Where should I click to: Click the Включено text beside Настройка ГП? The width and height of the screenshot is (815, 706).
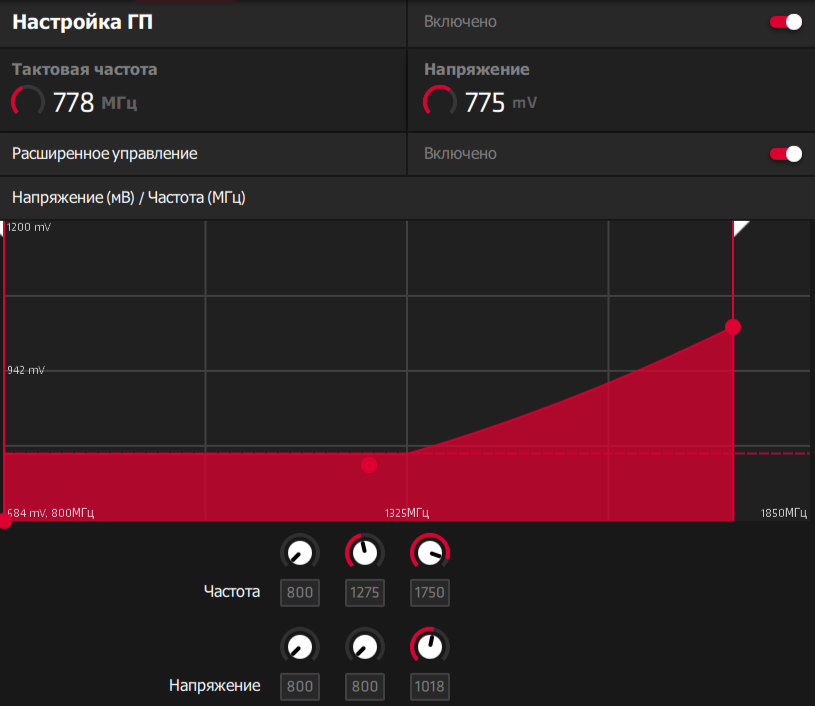(460, 22)
